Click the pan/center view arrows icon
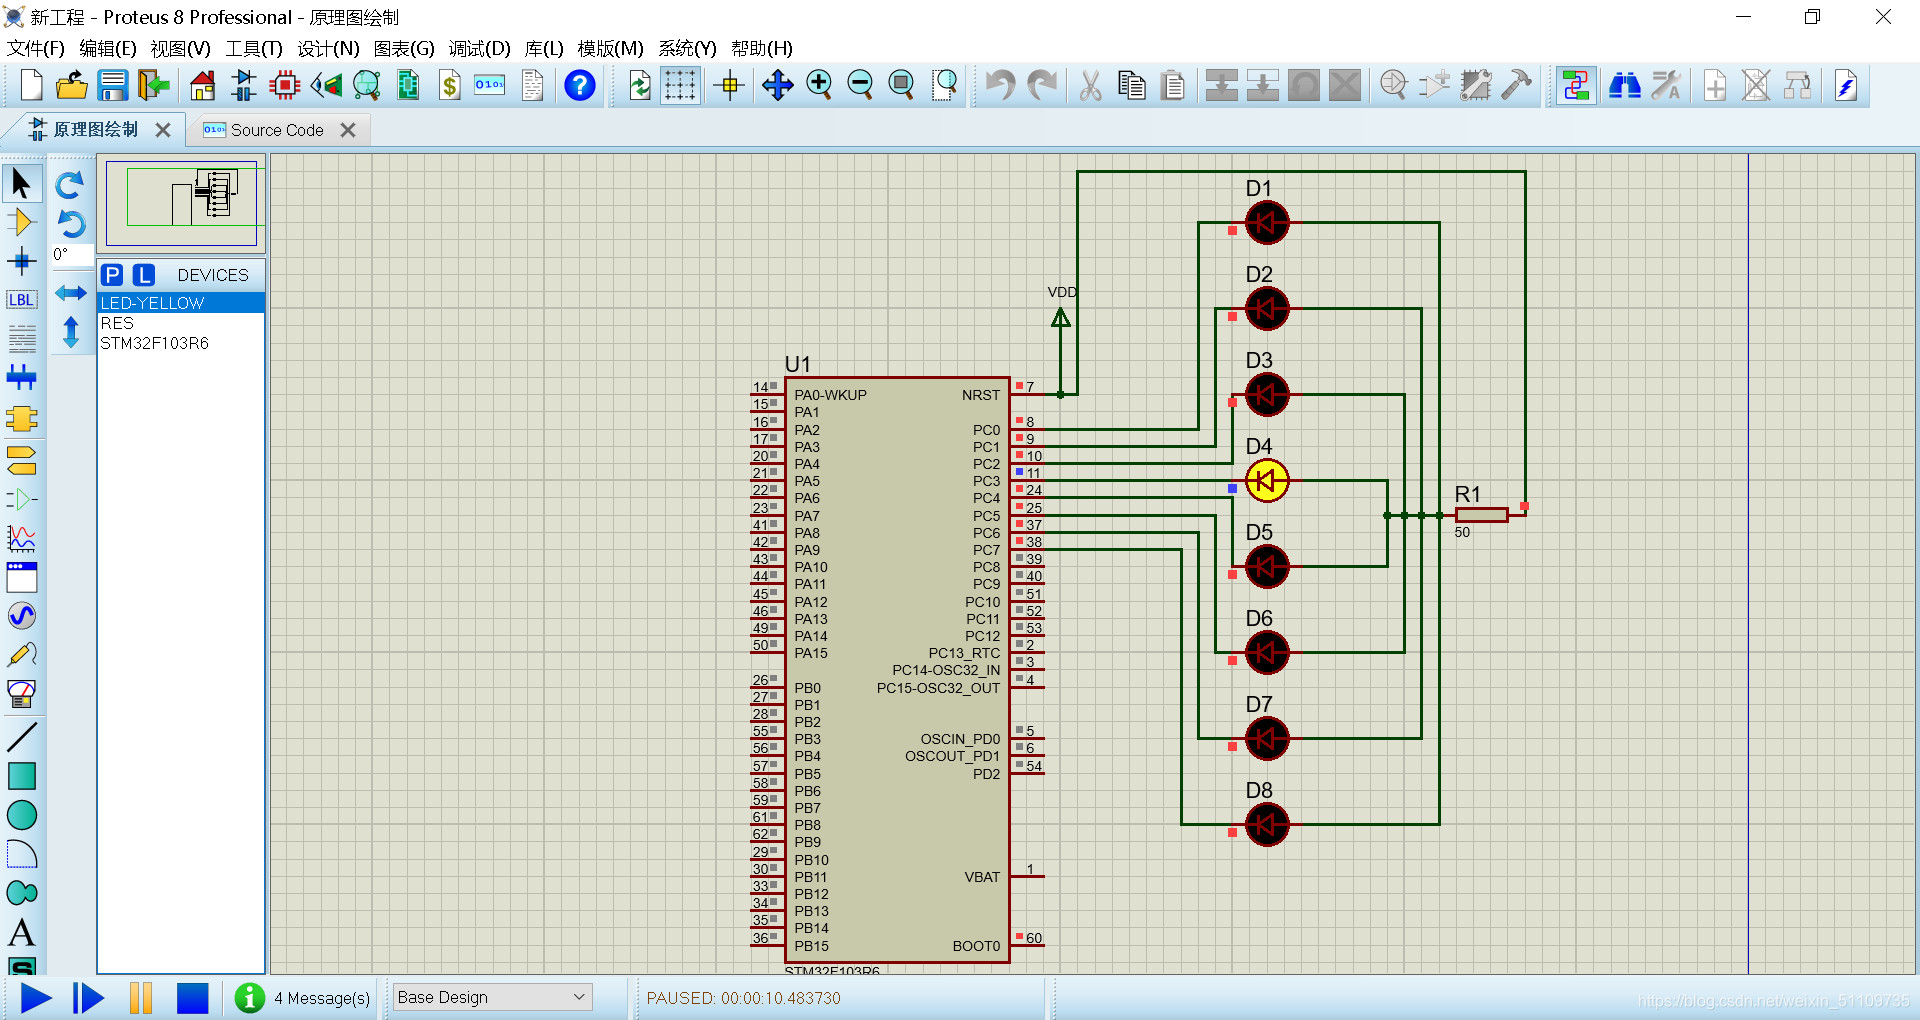The height and width of the screenshot is (1020, 1920). point(777,86)
